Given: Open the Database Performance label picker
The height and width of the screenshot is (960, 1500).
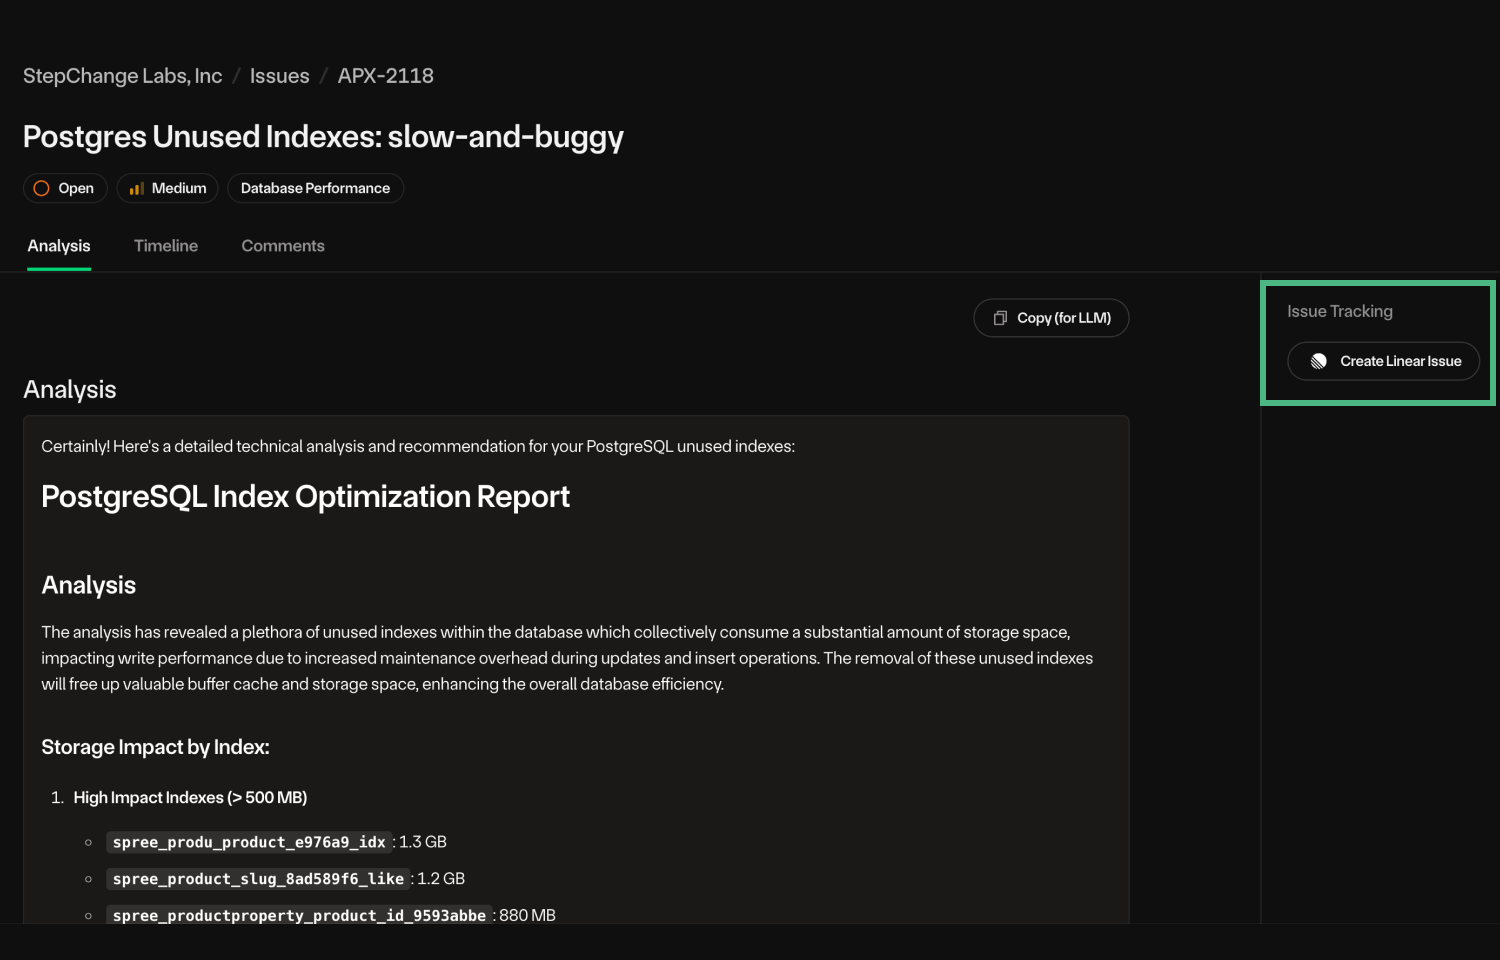Looking at the screenshot, I should point(315,188).
